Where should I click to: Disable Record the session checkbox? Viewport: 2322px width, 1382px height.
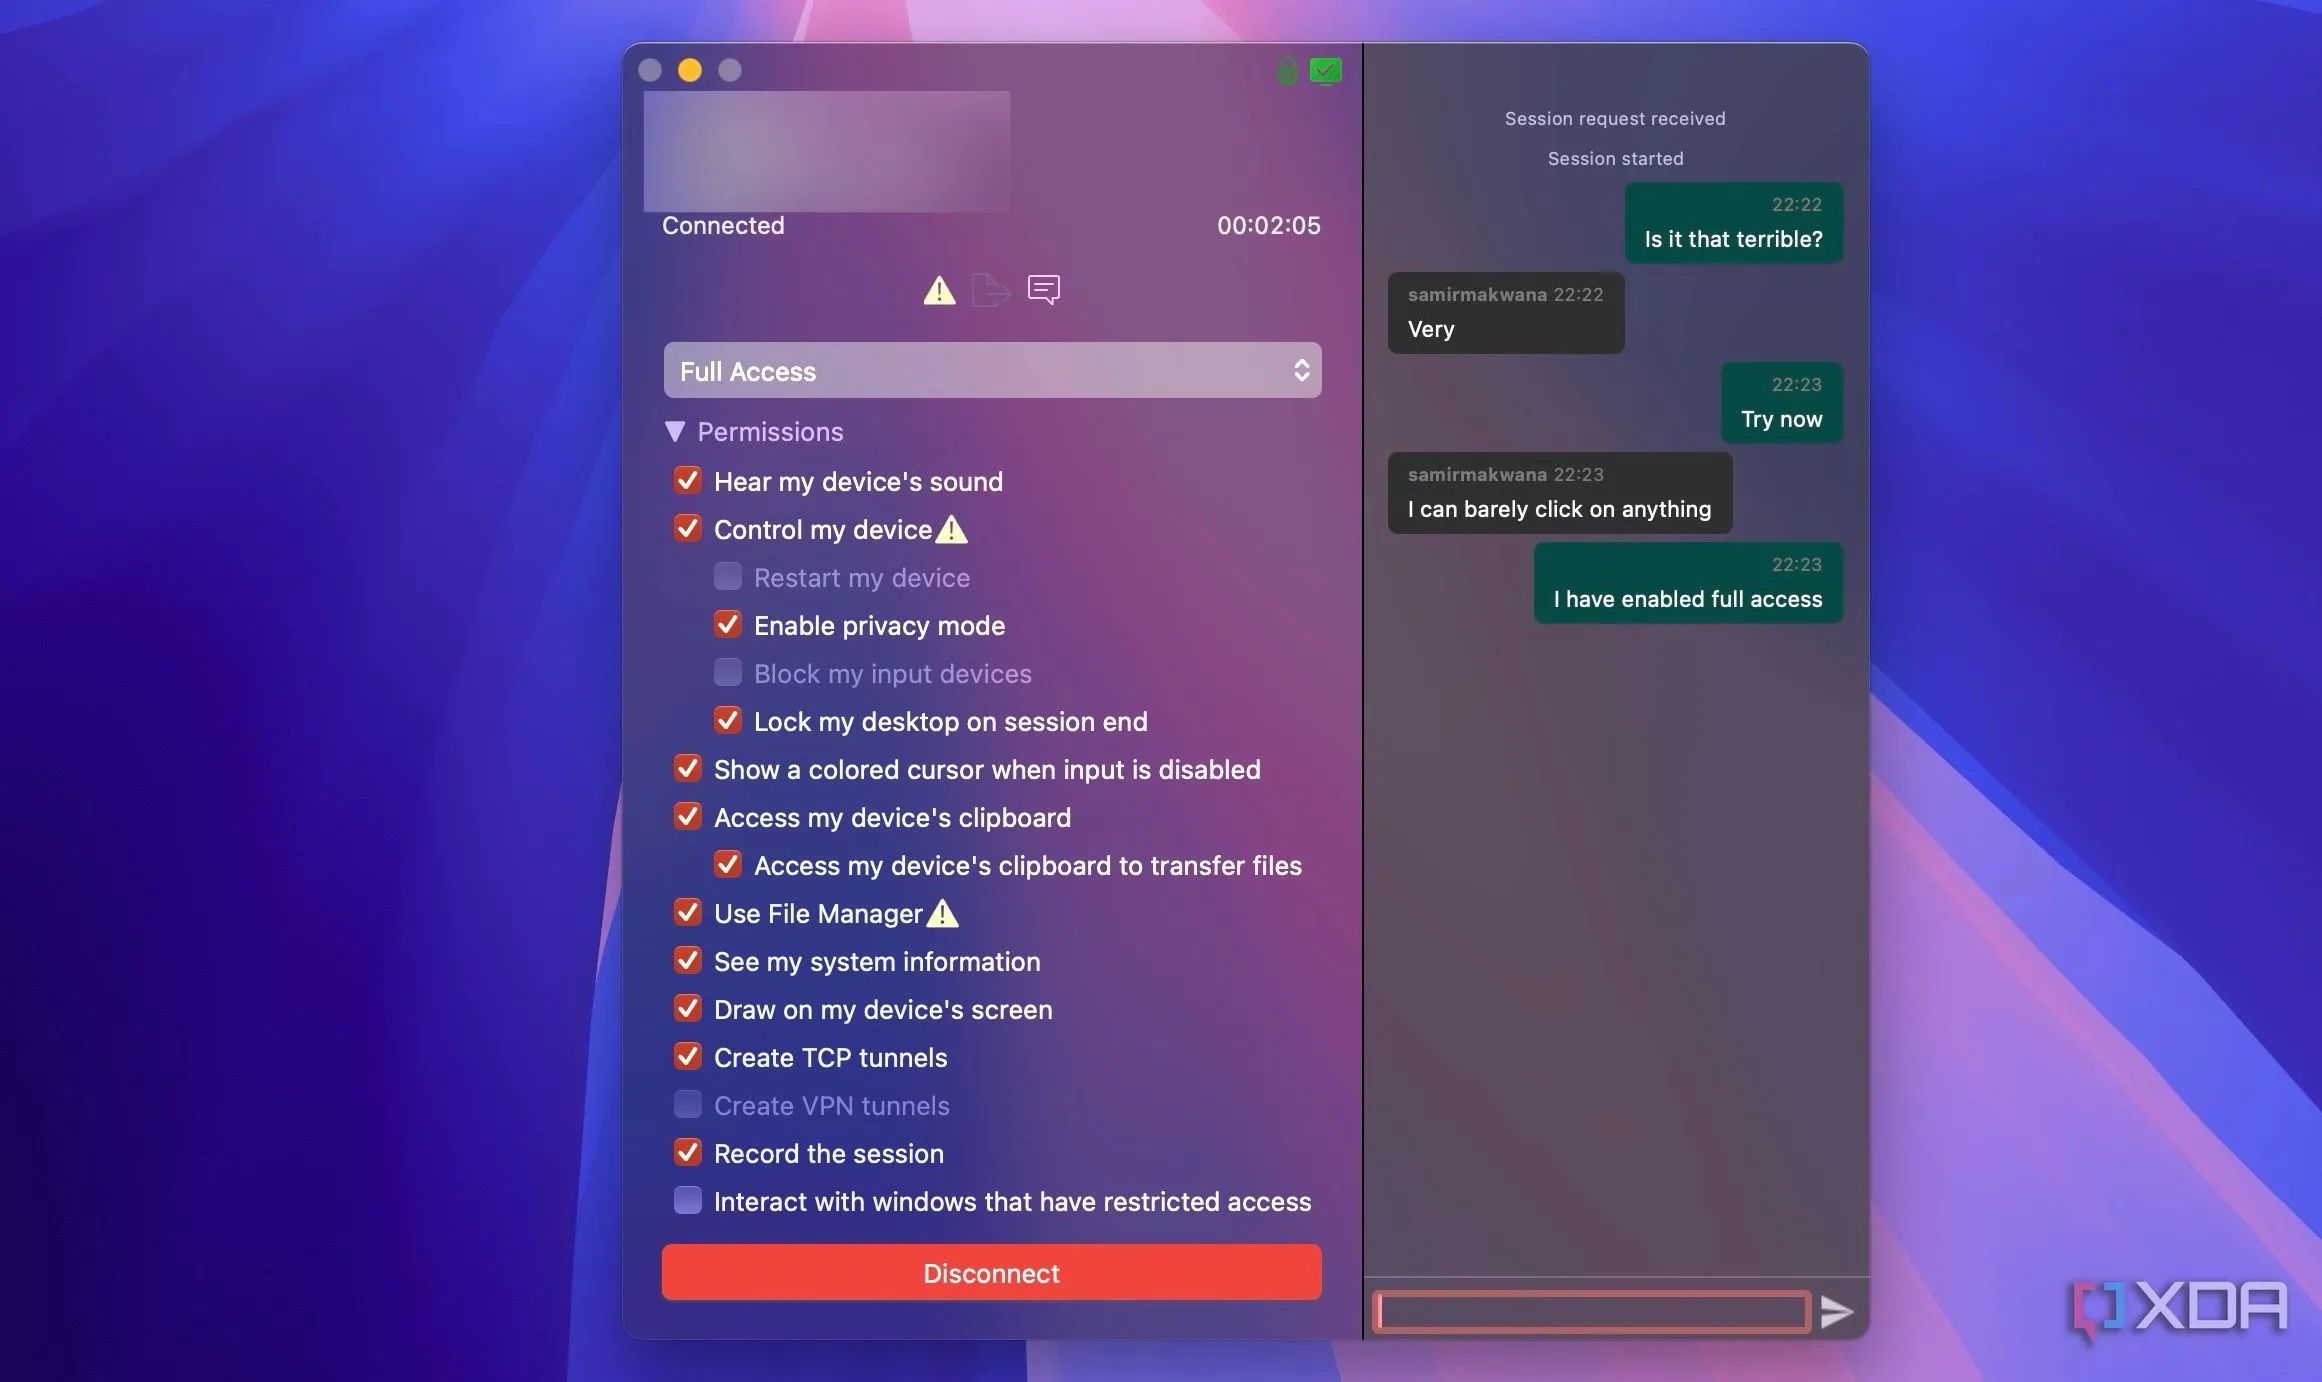(688, 1153)
